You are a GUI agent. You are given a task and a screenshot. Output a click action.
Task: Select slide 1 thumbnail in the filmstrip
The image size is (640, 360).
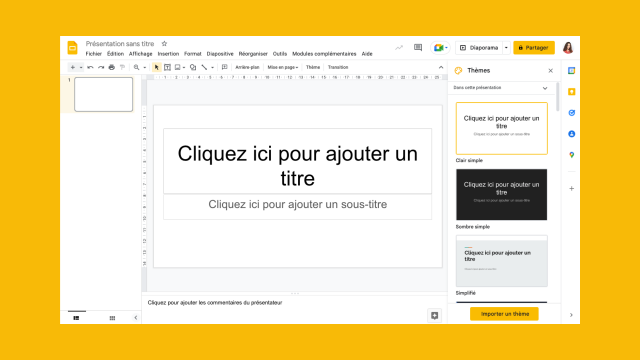click(104, 94)
